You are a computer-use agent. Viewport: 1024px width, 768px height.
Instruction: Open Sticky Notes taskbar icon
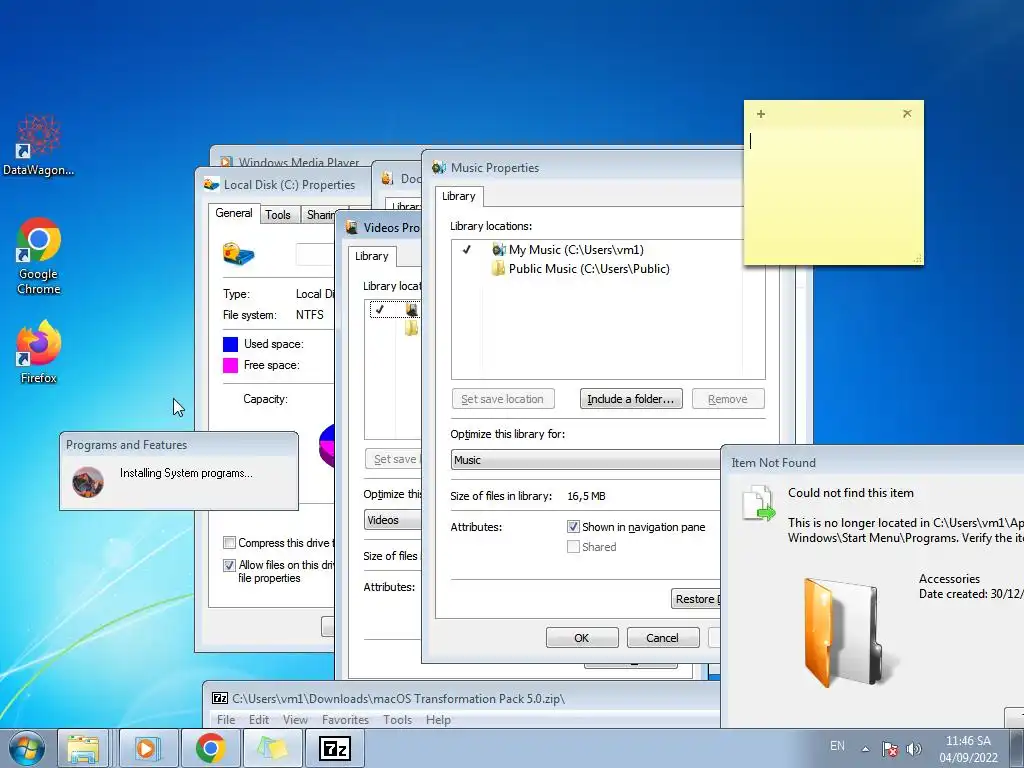[272, 748]
